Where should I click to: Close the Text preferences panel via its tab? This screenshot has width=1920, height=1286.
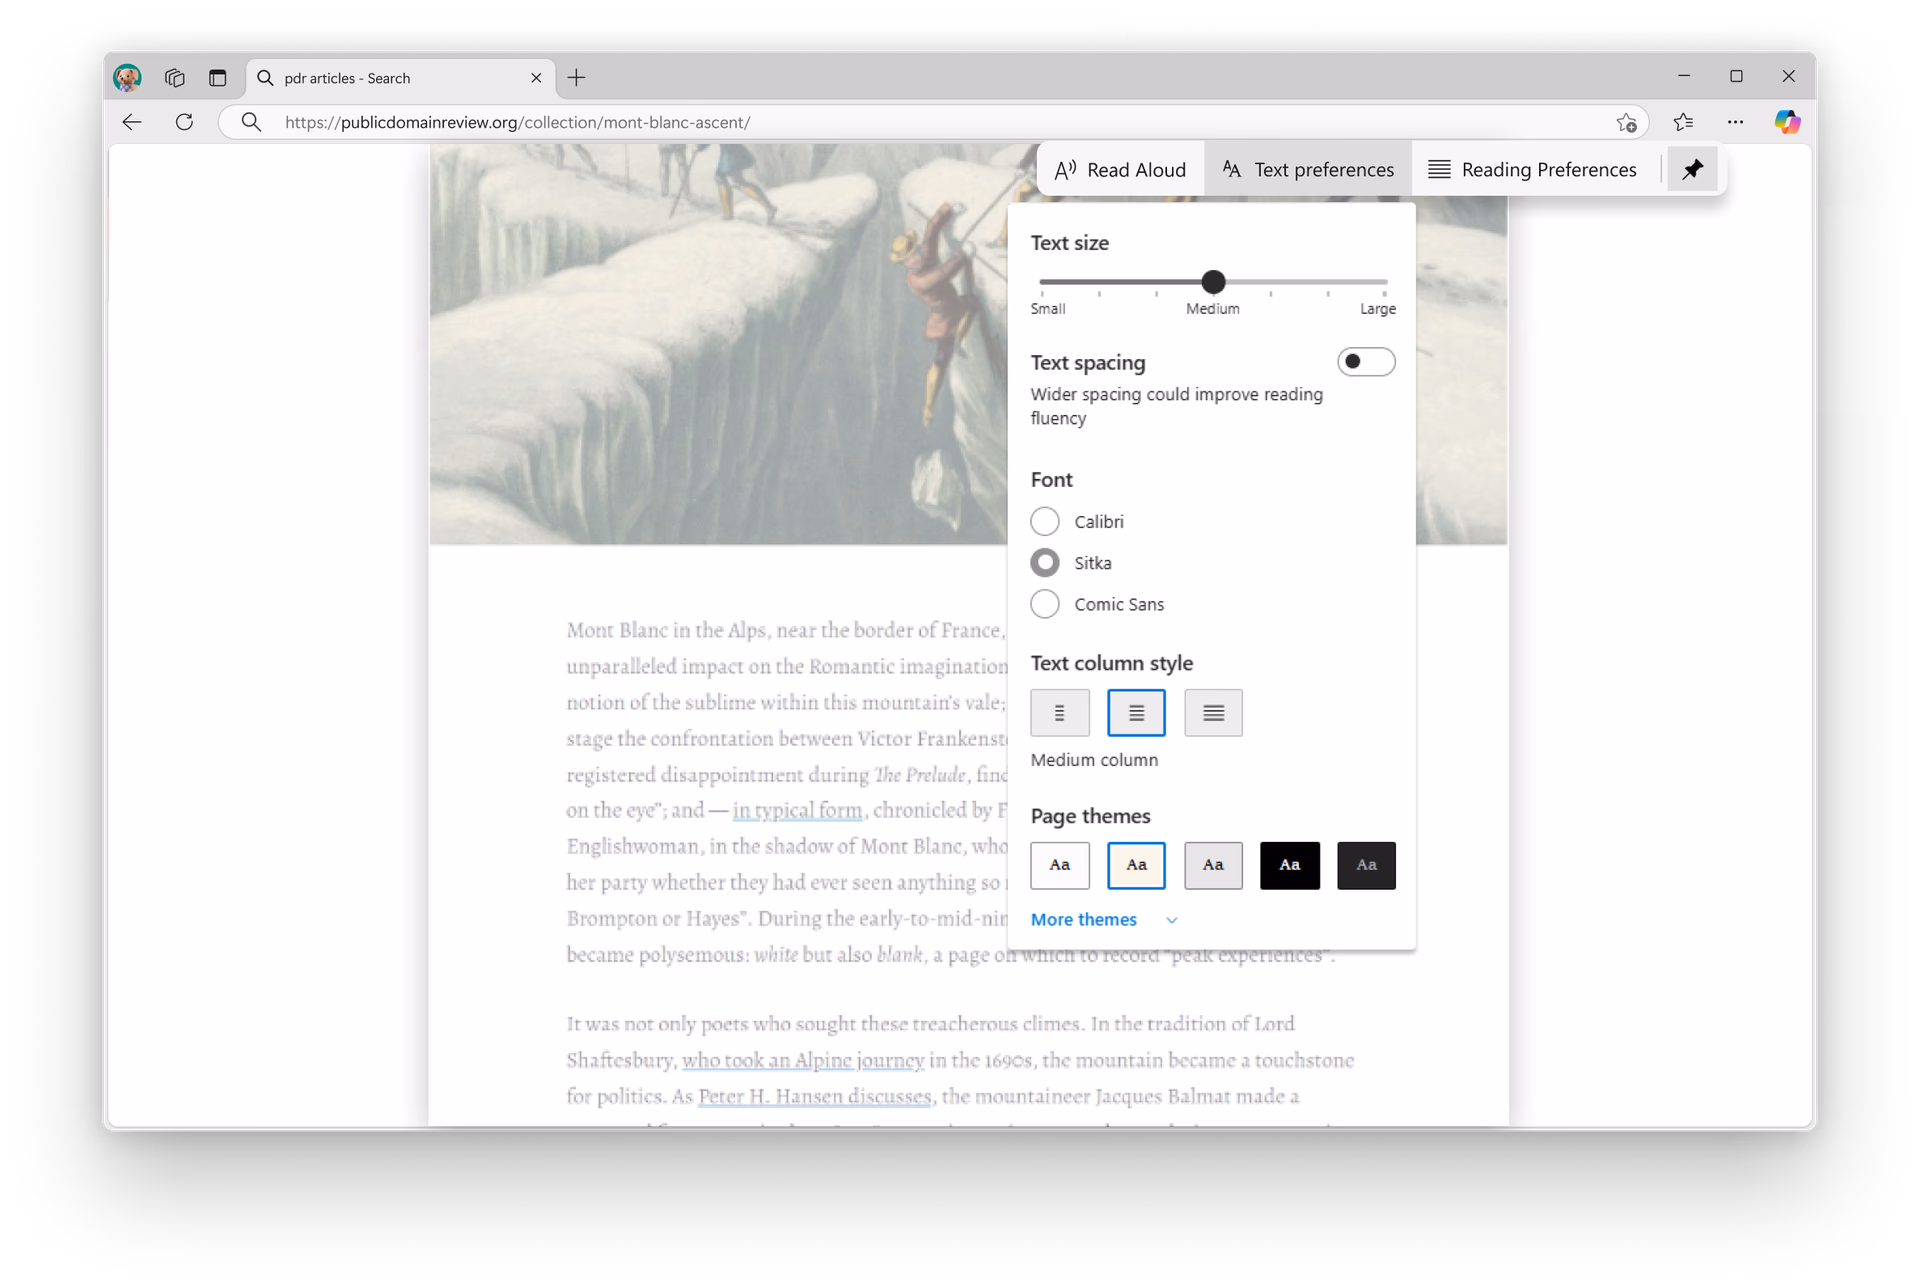point(1308,169)
